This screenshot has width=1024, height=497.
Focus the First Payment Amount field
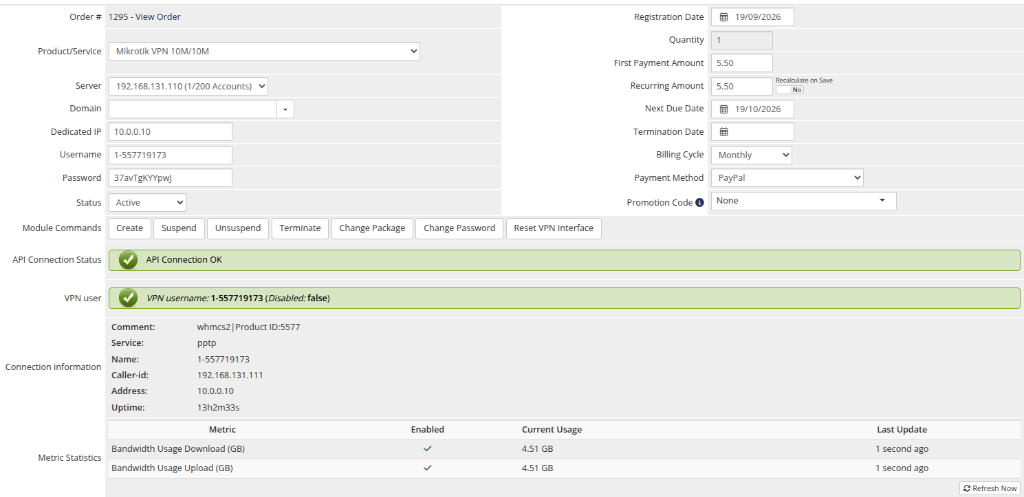click(742, 63)
